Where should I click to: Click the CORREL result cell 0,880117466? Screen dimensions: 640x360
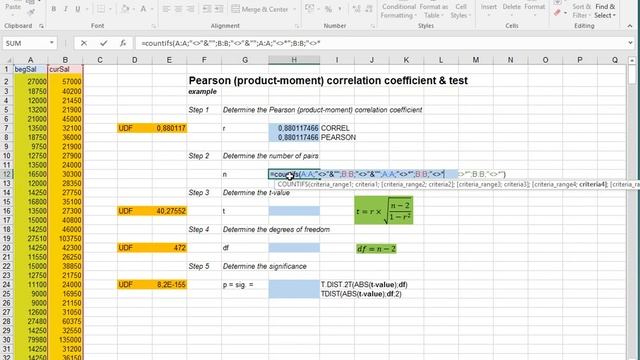(x=294, y=128)
